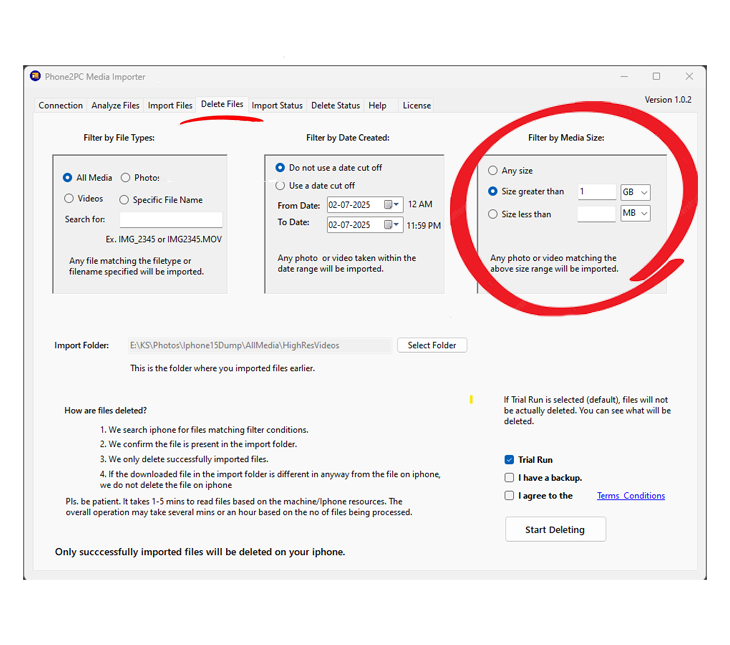Open the Terms Conditions link

pos(631,496)
